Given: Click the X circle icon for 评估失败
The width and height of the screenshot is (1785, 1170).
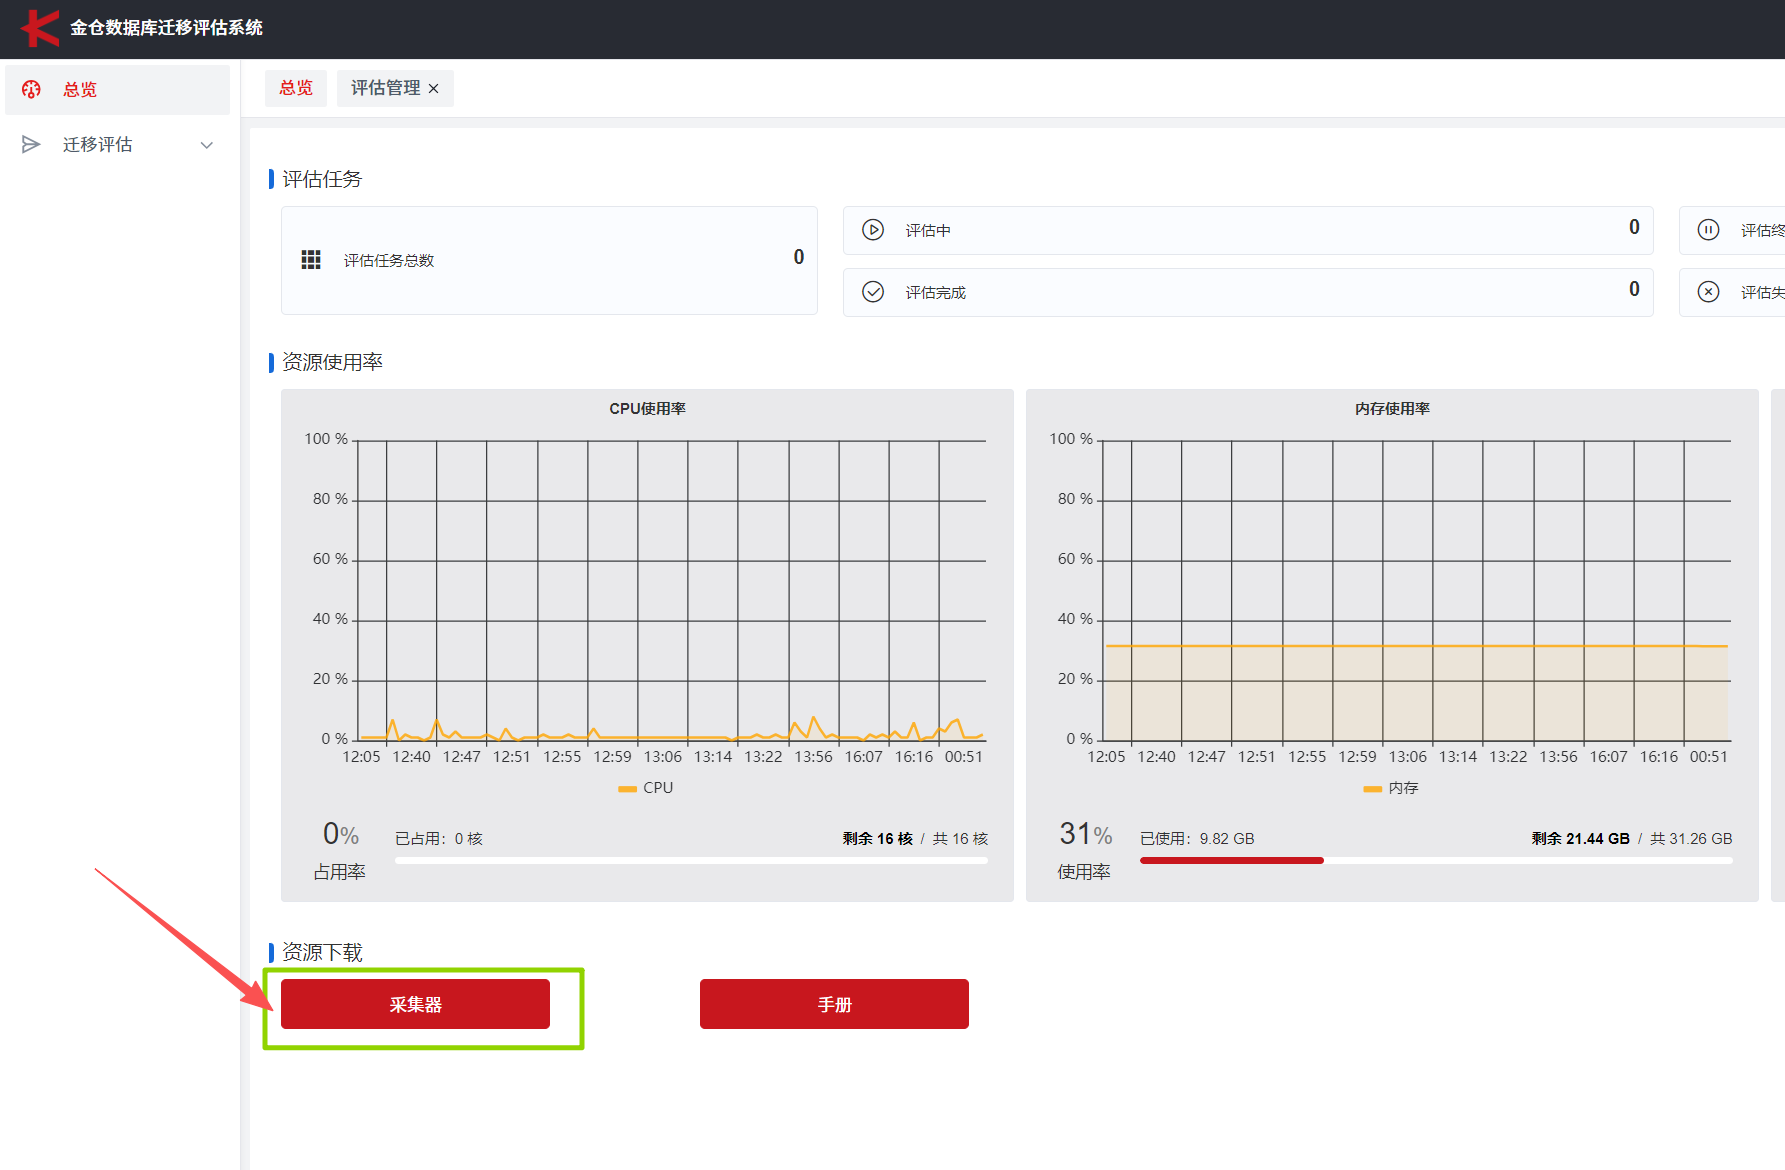Looking at the screenshot, I should (x=1708, y=291).
